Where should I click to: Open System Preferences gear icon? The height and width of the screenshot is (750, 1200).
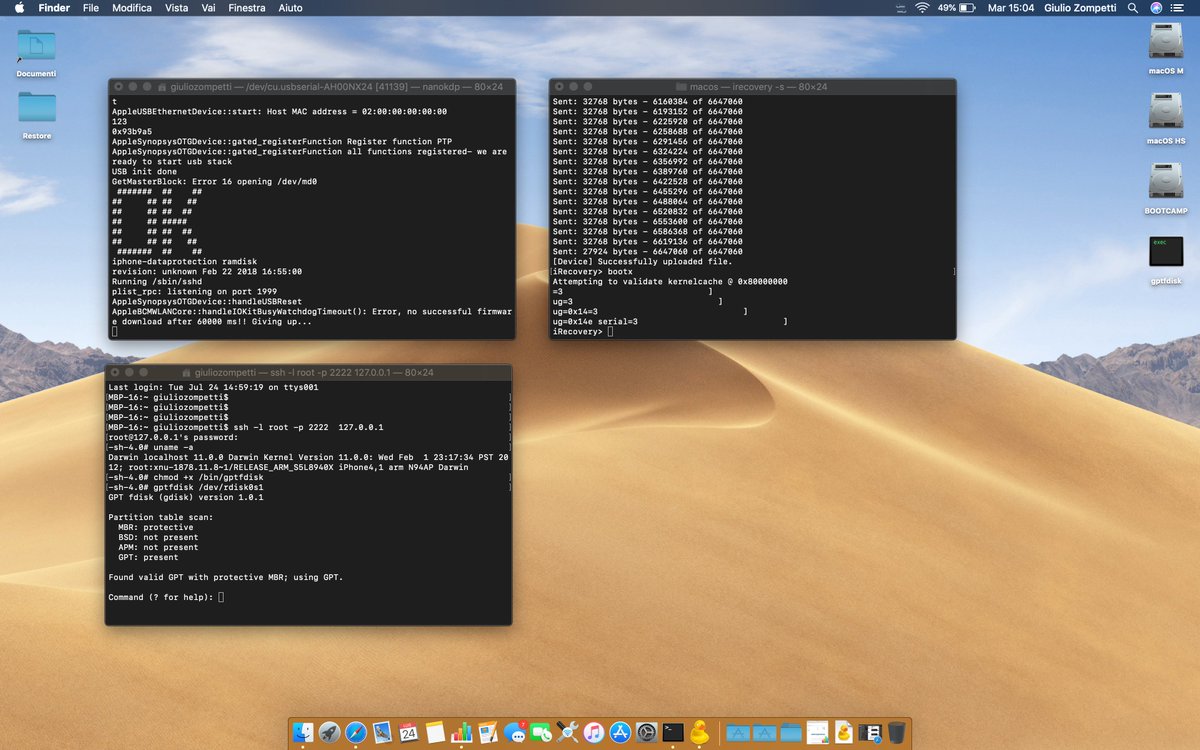tap(646, 733)
